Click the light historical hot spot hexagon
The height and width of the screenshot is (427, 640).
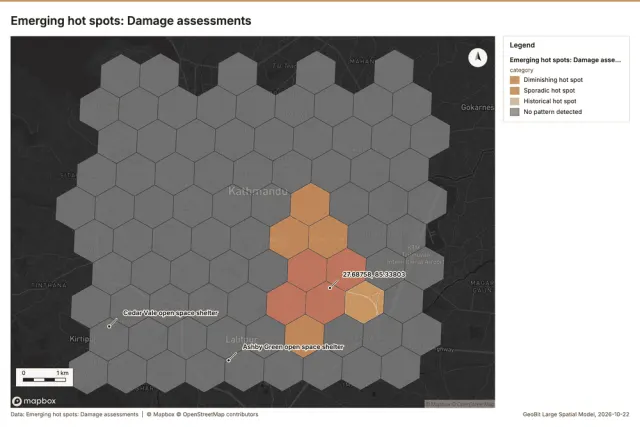coord(364,302)
